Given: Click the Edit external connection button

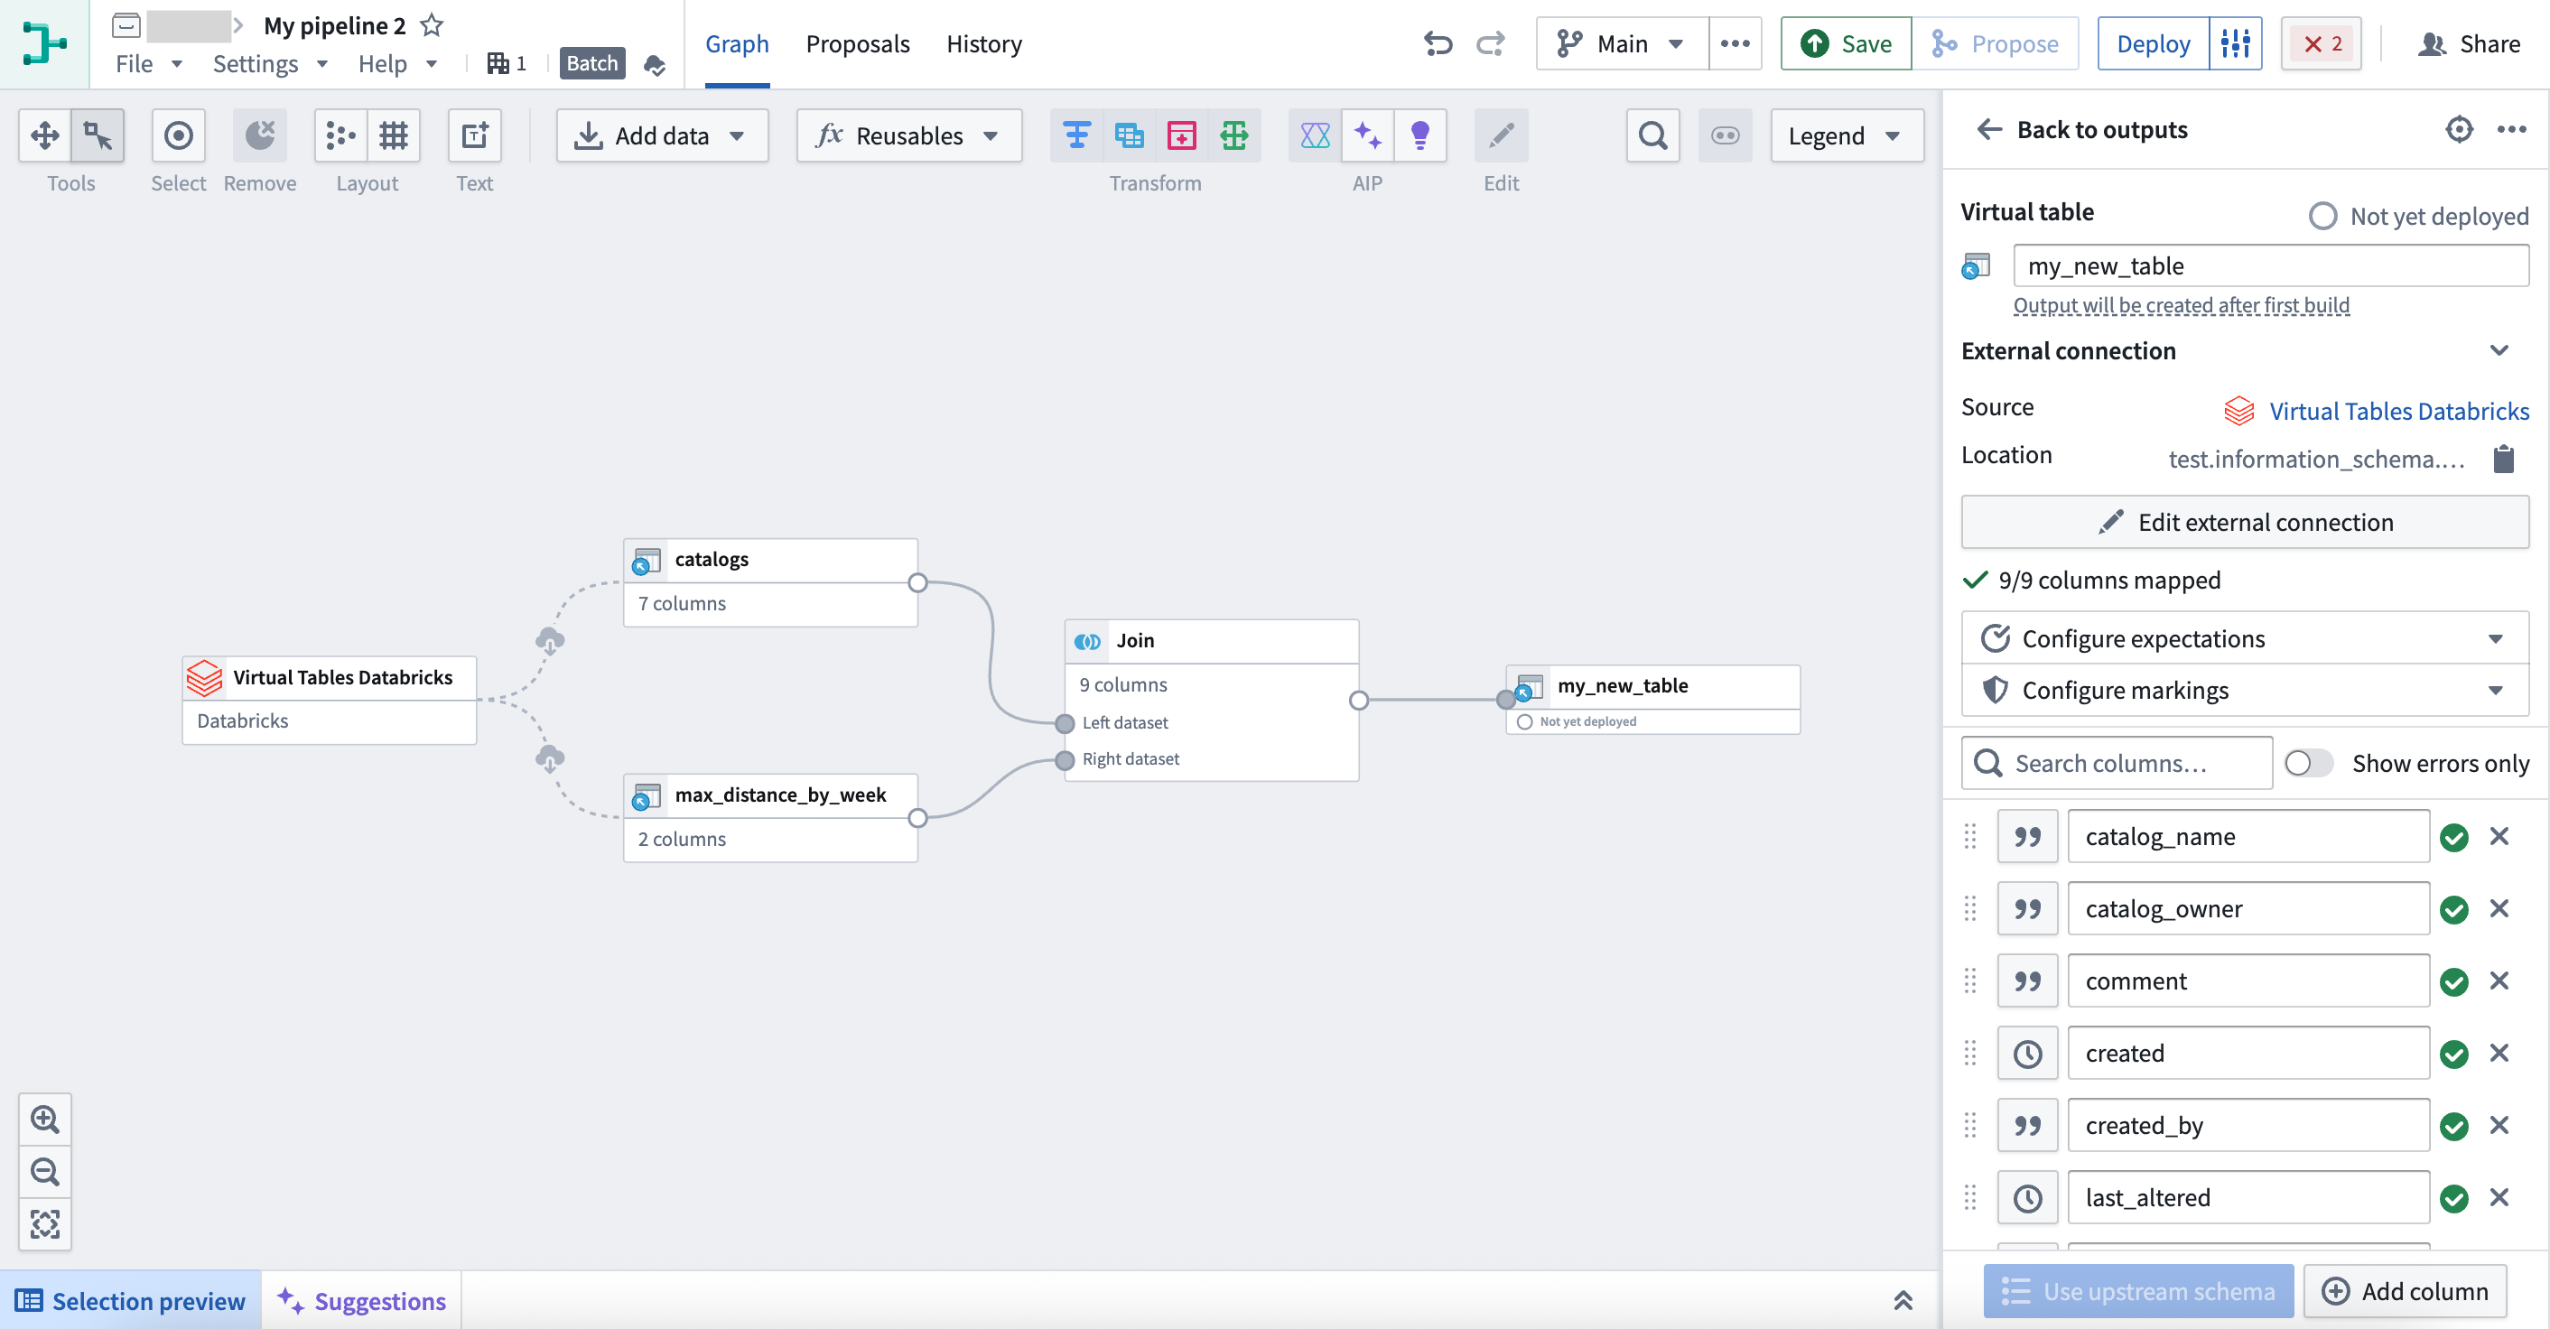Looking at the screenshot, I should pos(2243,521).
